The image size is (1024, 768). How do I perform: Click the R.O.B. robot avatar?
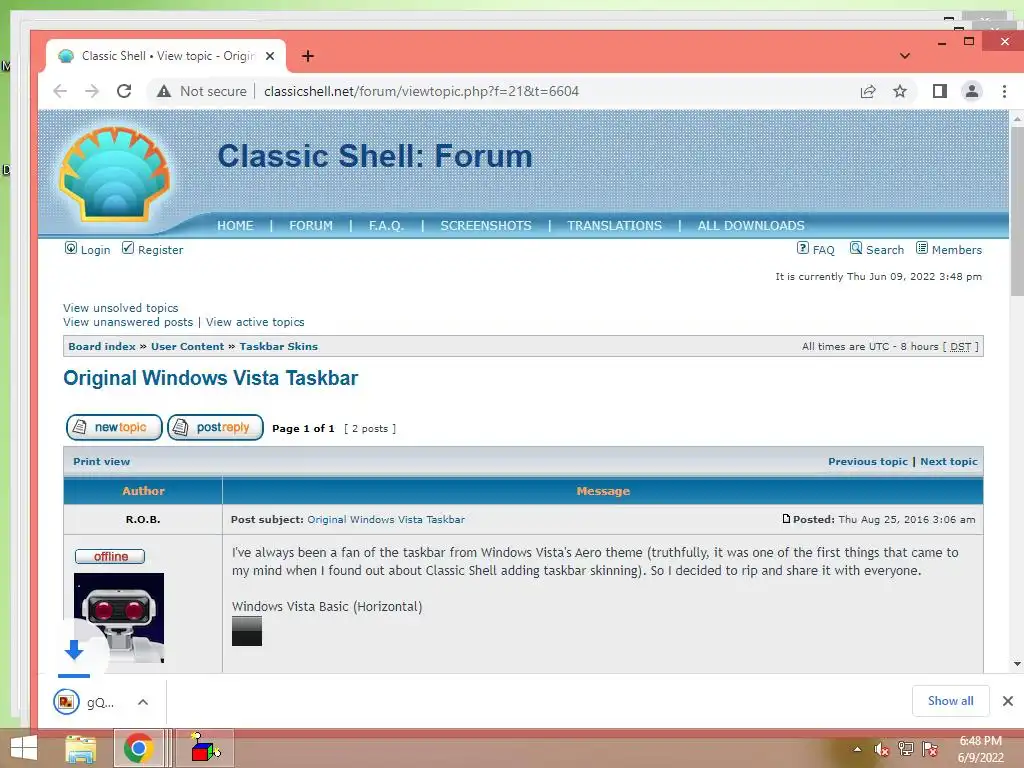click(119, 618)
